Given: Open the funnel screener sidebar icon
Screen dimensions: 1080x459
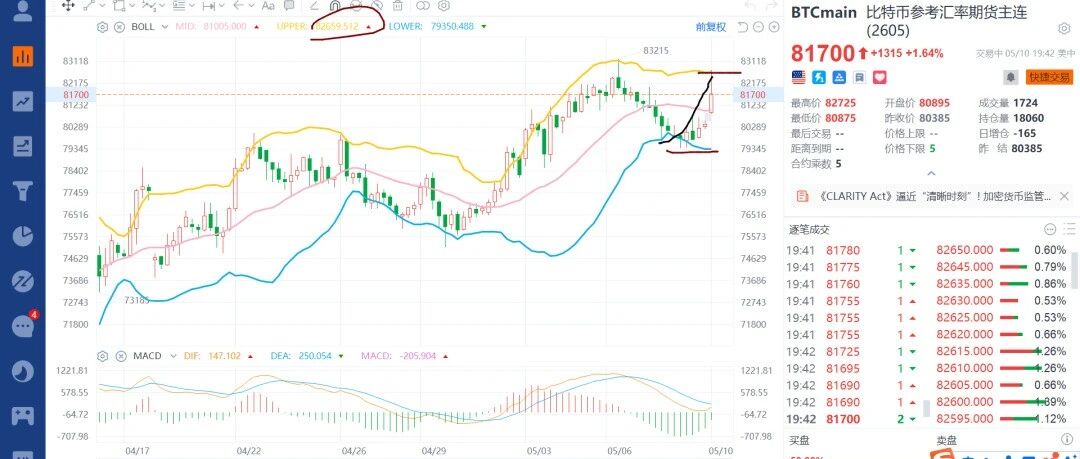Looking at the screenshot, I should 23,191.
